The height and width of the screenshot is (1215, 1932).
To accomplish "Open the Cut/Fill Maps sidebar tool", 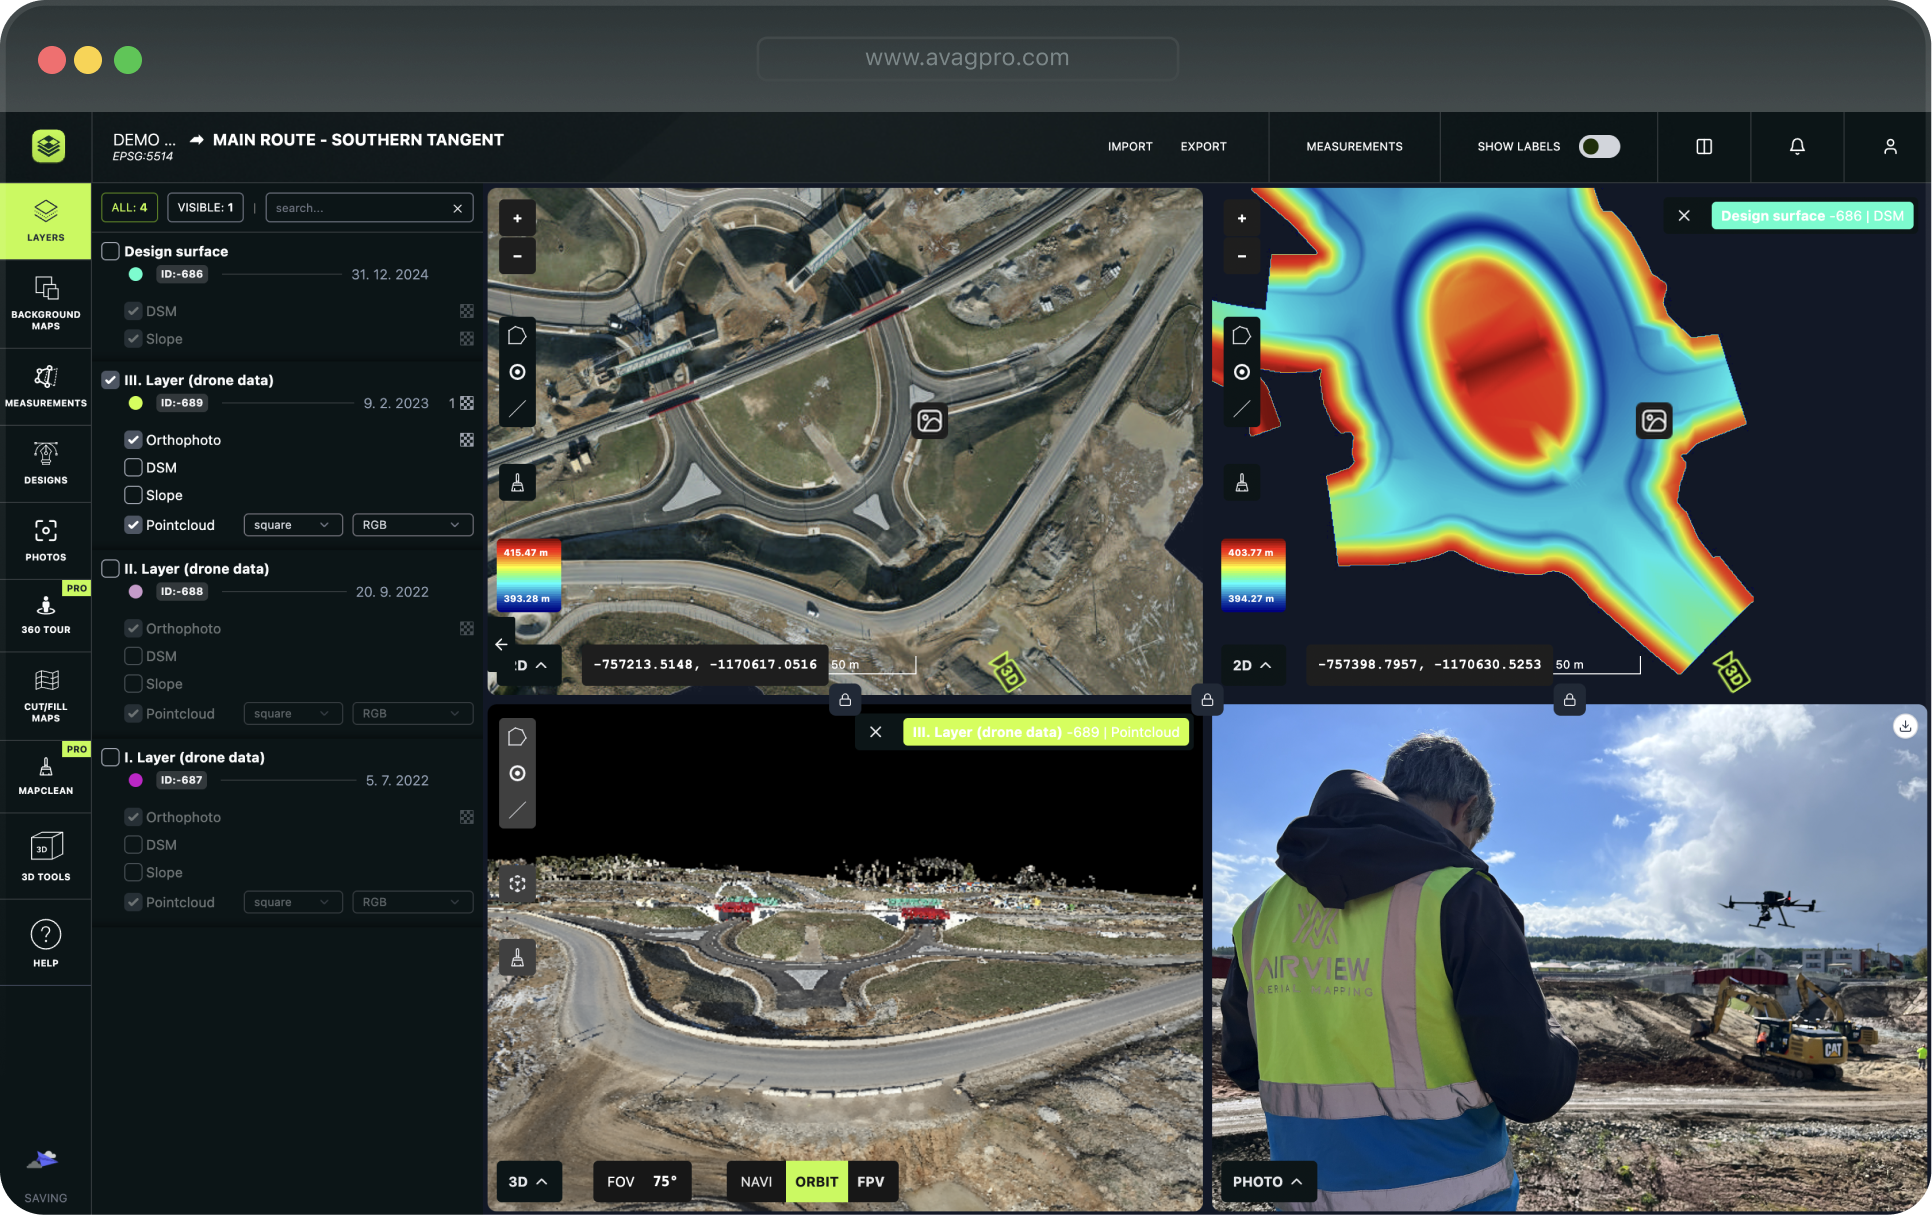I will click(45, 695).
